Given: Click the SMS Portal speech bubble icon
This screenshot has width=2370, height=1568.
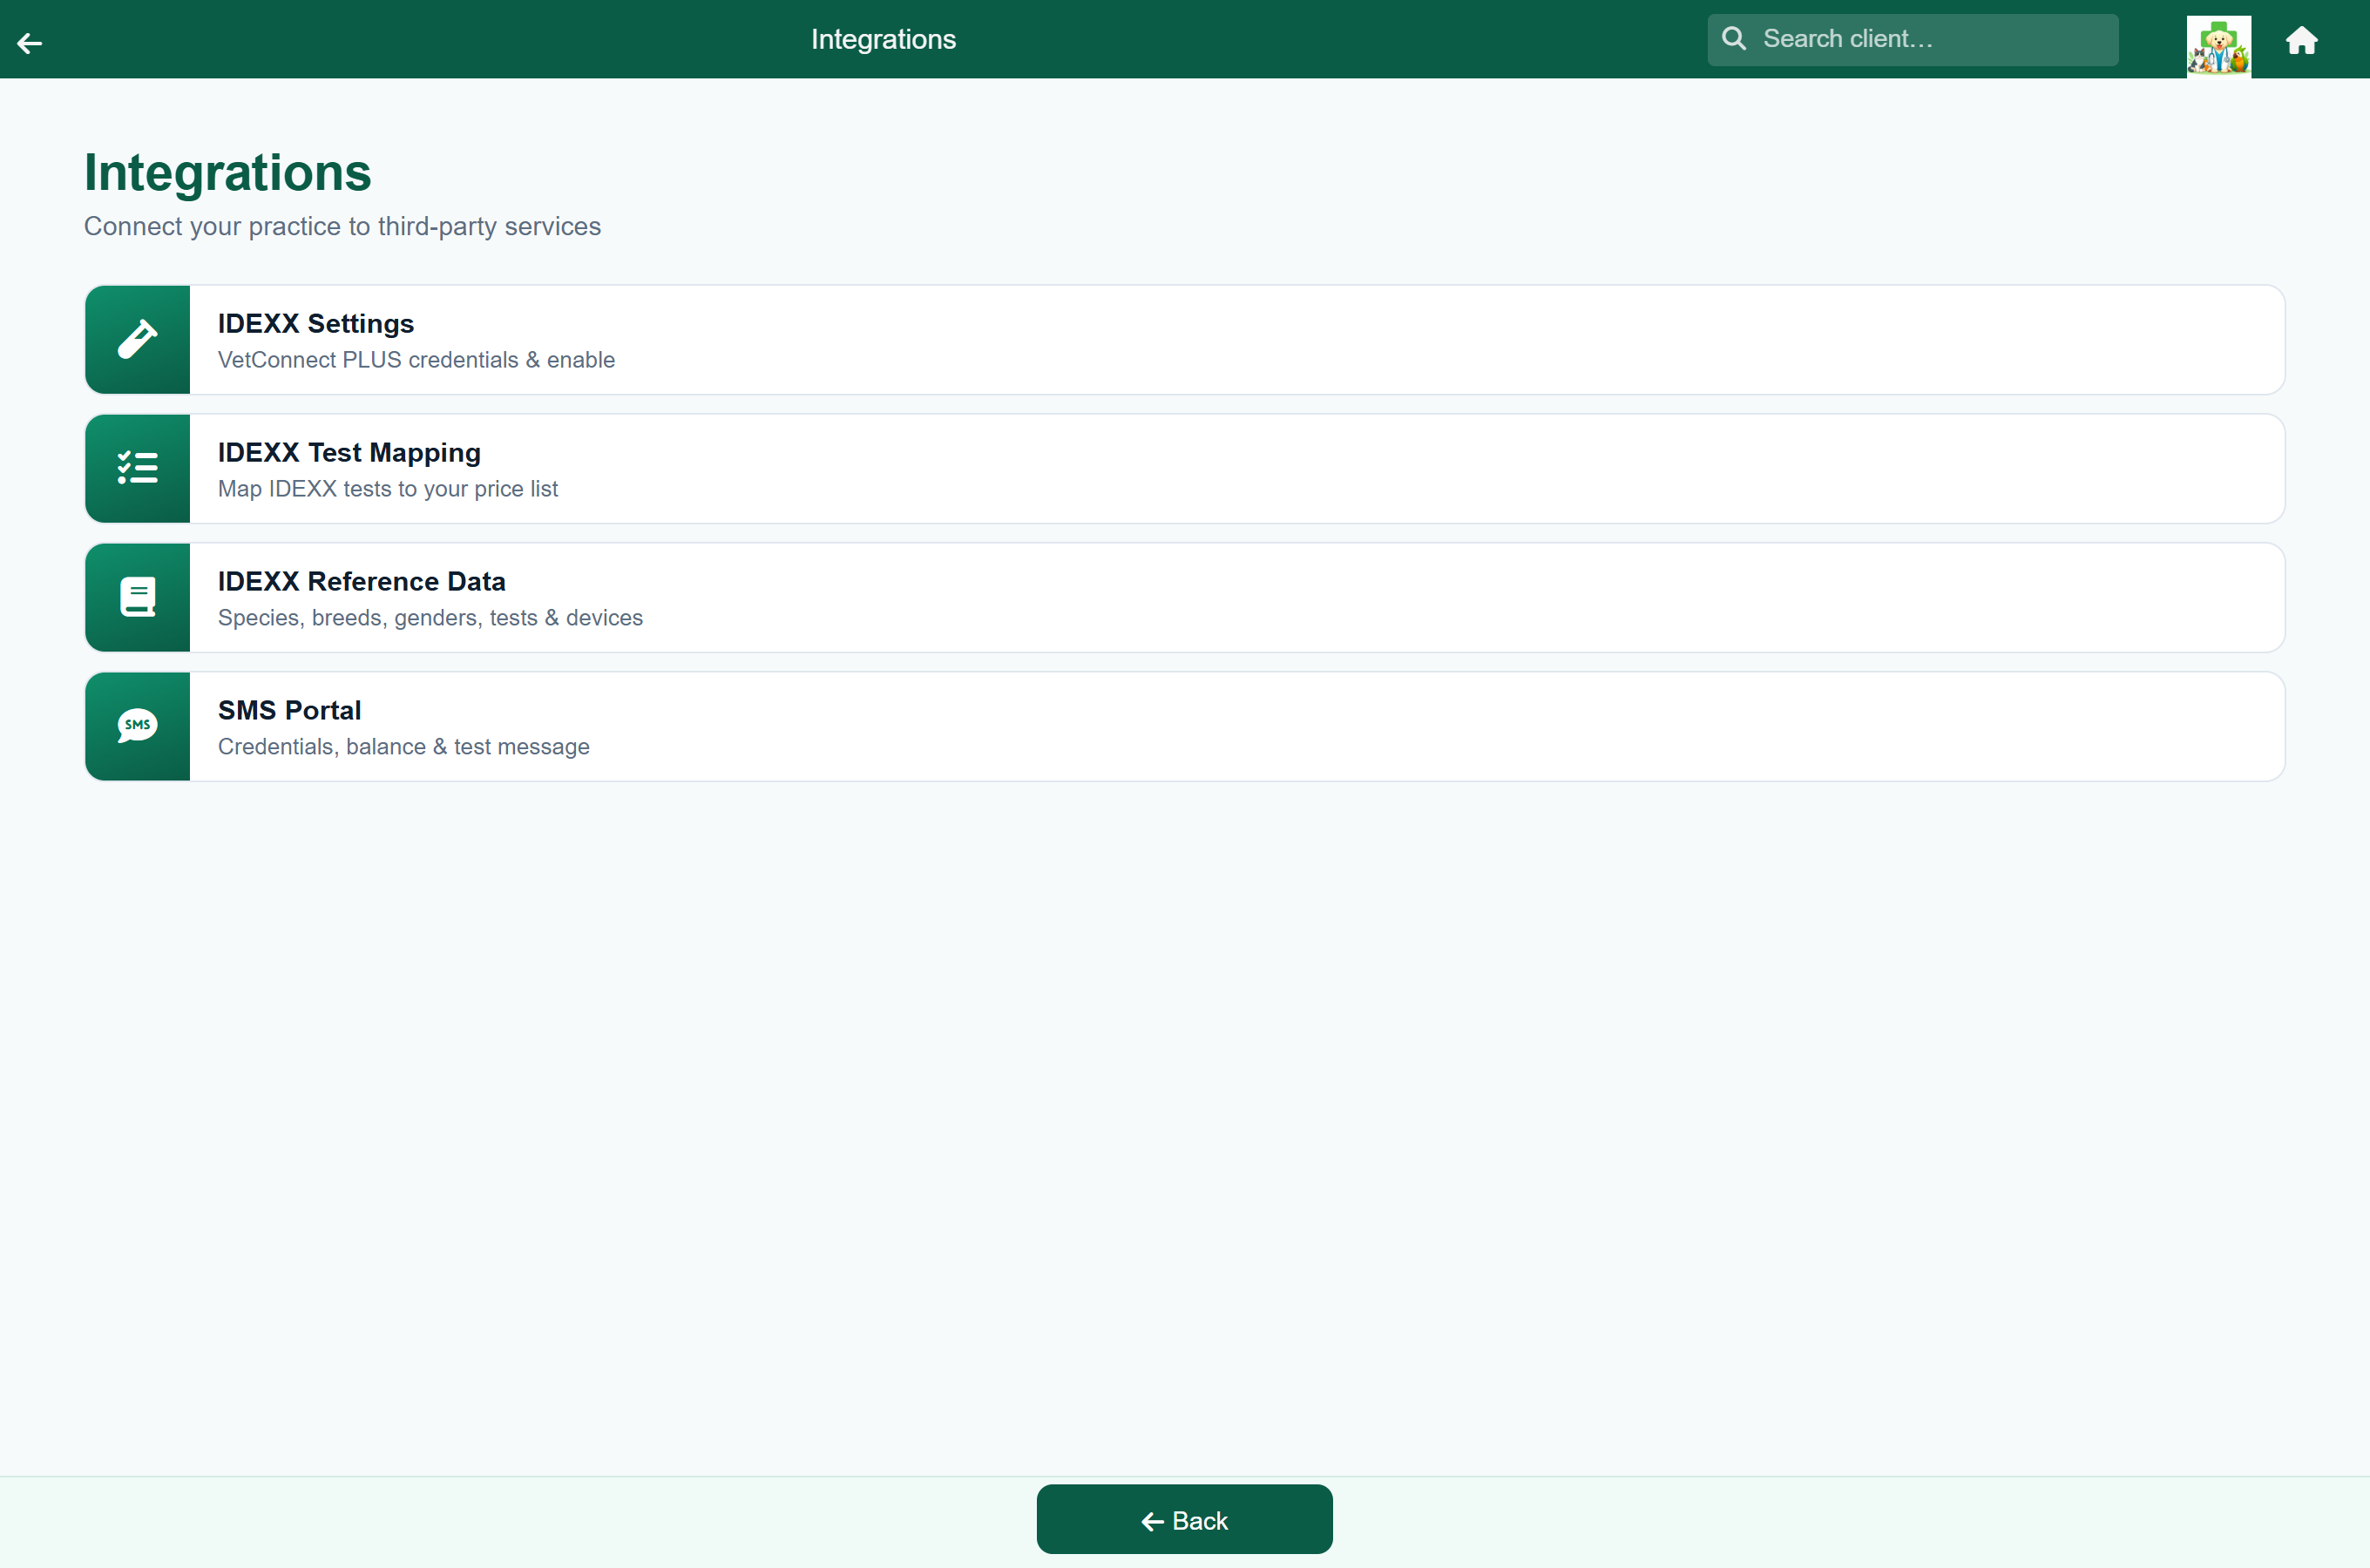Looking at the screenshot, I should 137,726.
